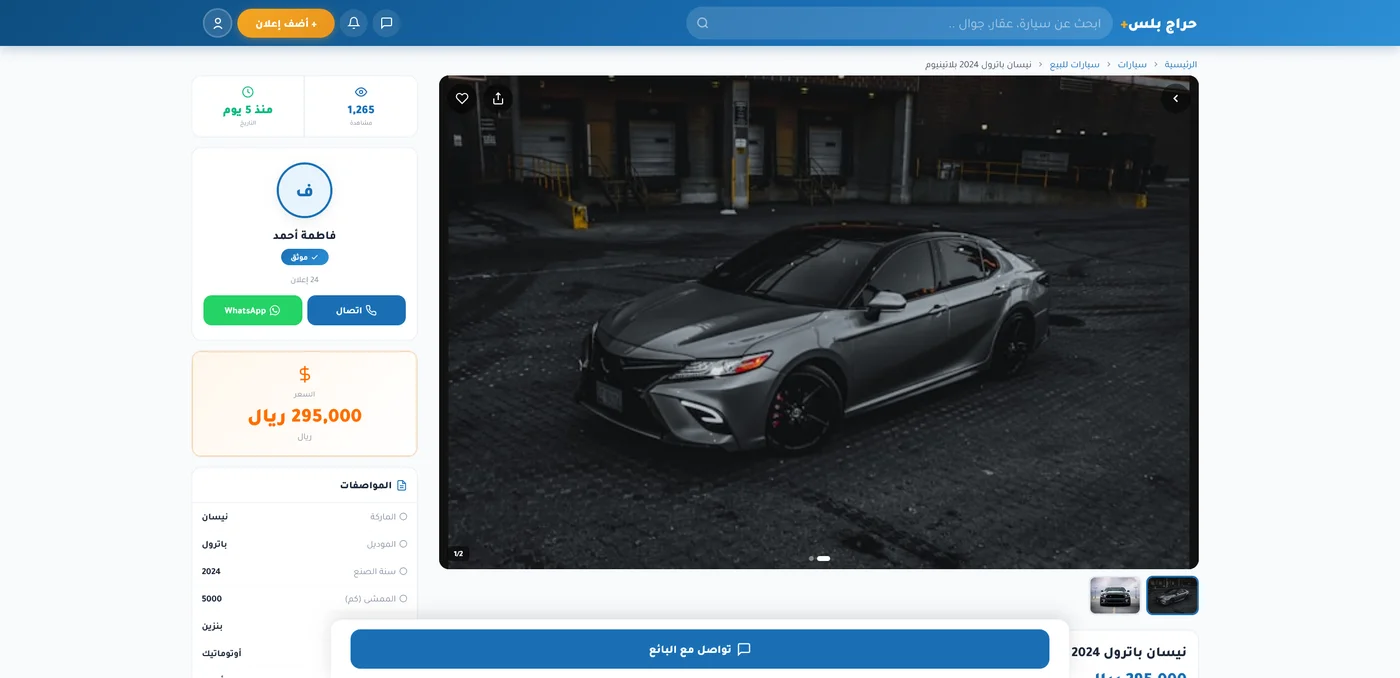Open seller avatar with letter ف
The height and width of the screenshot is (678, 1400).
(x=305, y=190)
